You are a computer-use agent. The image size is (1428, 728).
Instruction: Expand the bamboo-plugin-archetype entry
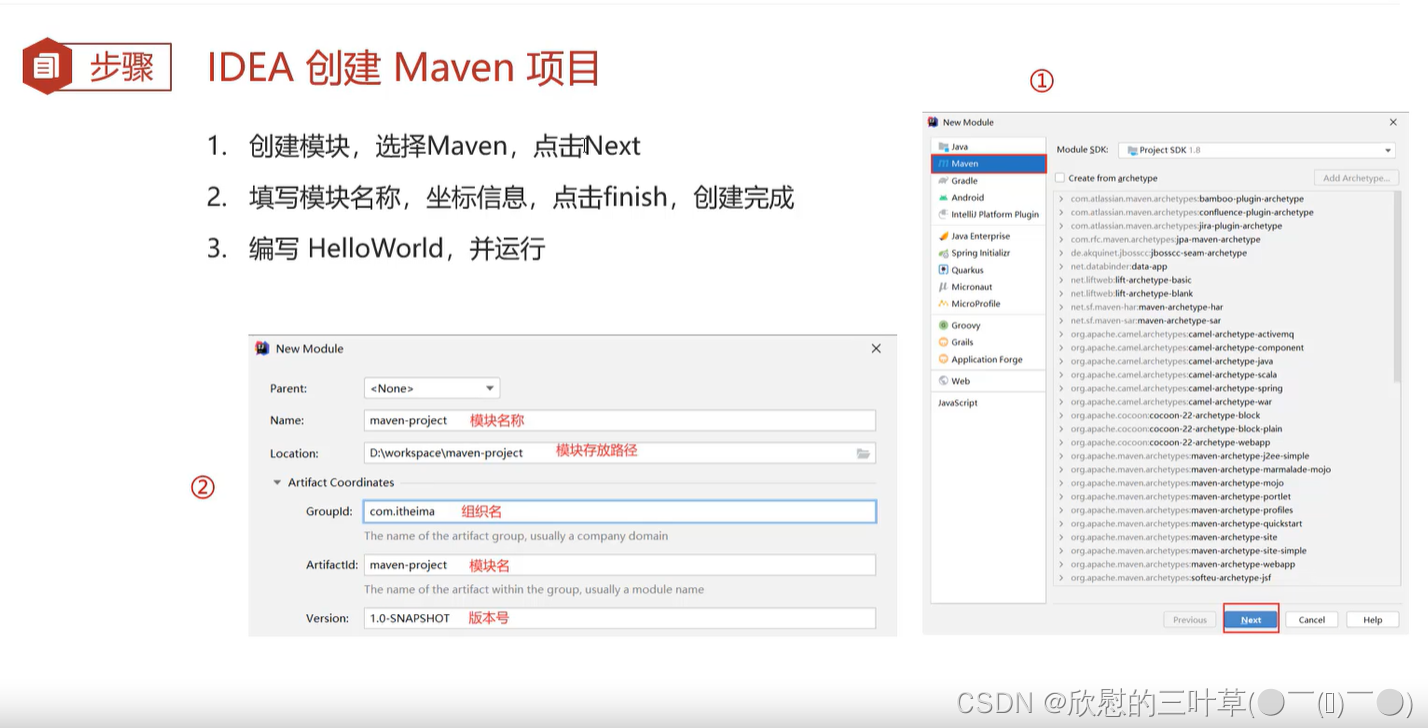[x=1061, y=199]
